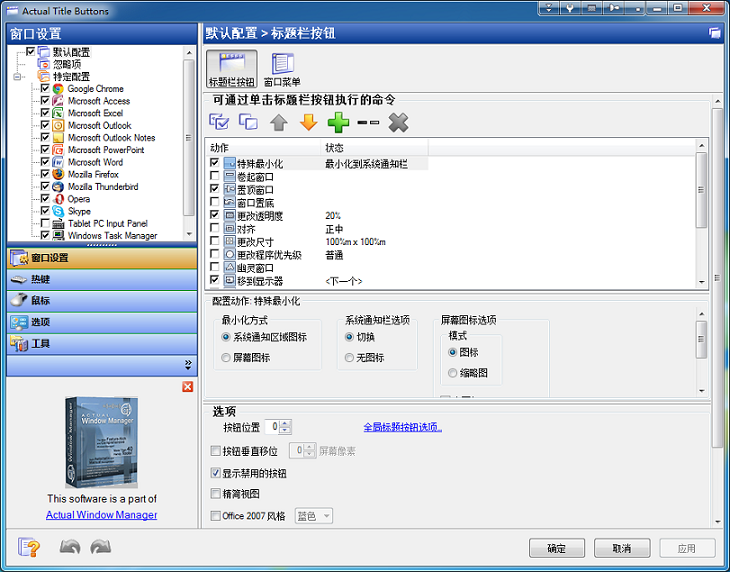Image resolution: width=730 pixels, height=572 pixels.
Task: Open the 热键 section in the sidebar
Action: (x=98, y=280)
